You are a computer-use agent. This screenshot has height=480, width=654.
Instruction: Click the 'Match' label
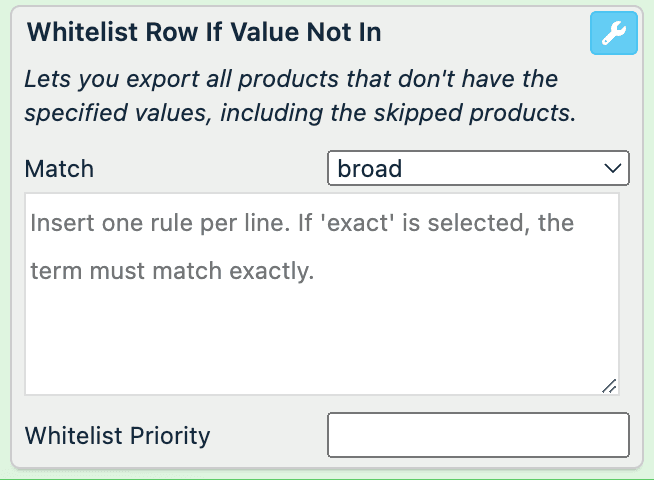pyautogui.click(x=59, y=168)
